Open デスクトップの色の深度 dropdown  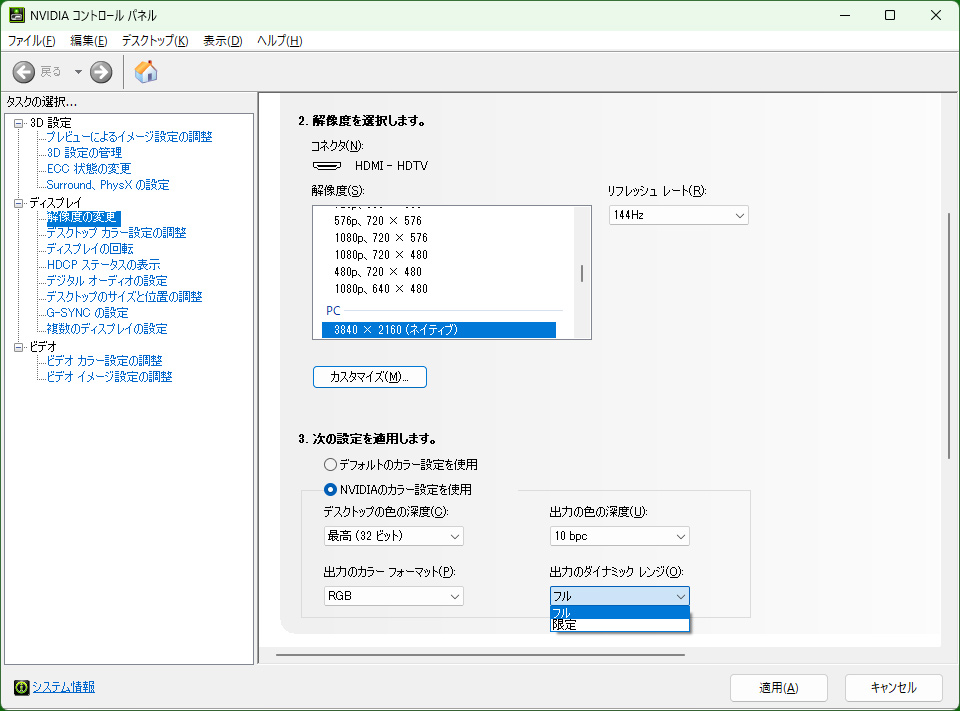tap(393, 536)
